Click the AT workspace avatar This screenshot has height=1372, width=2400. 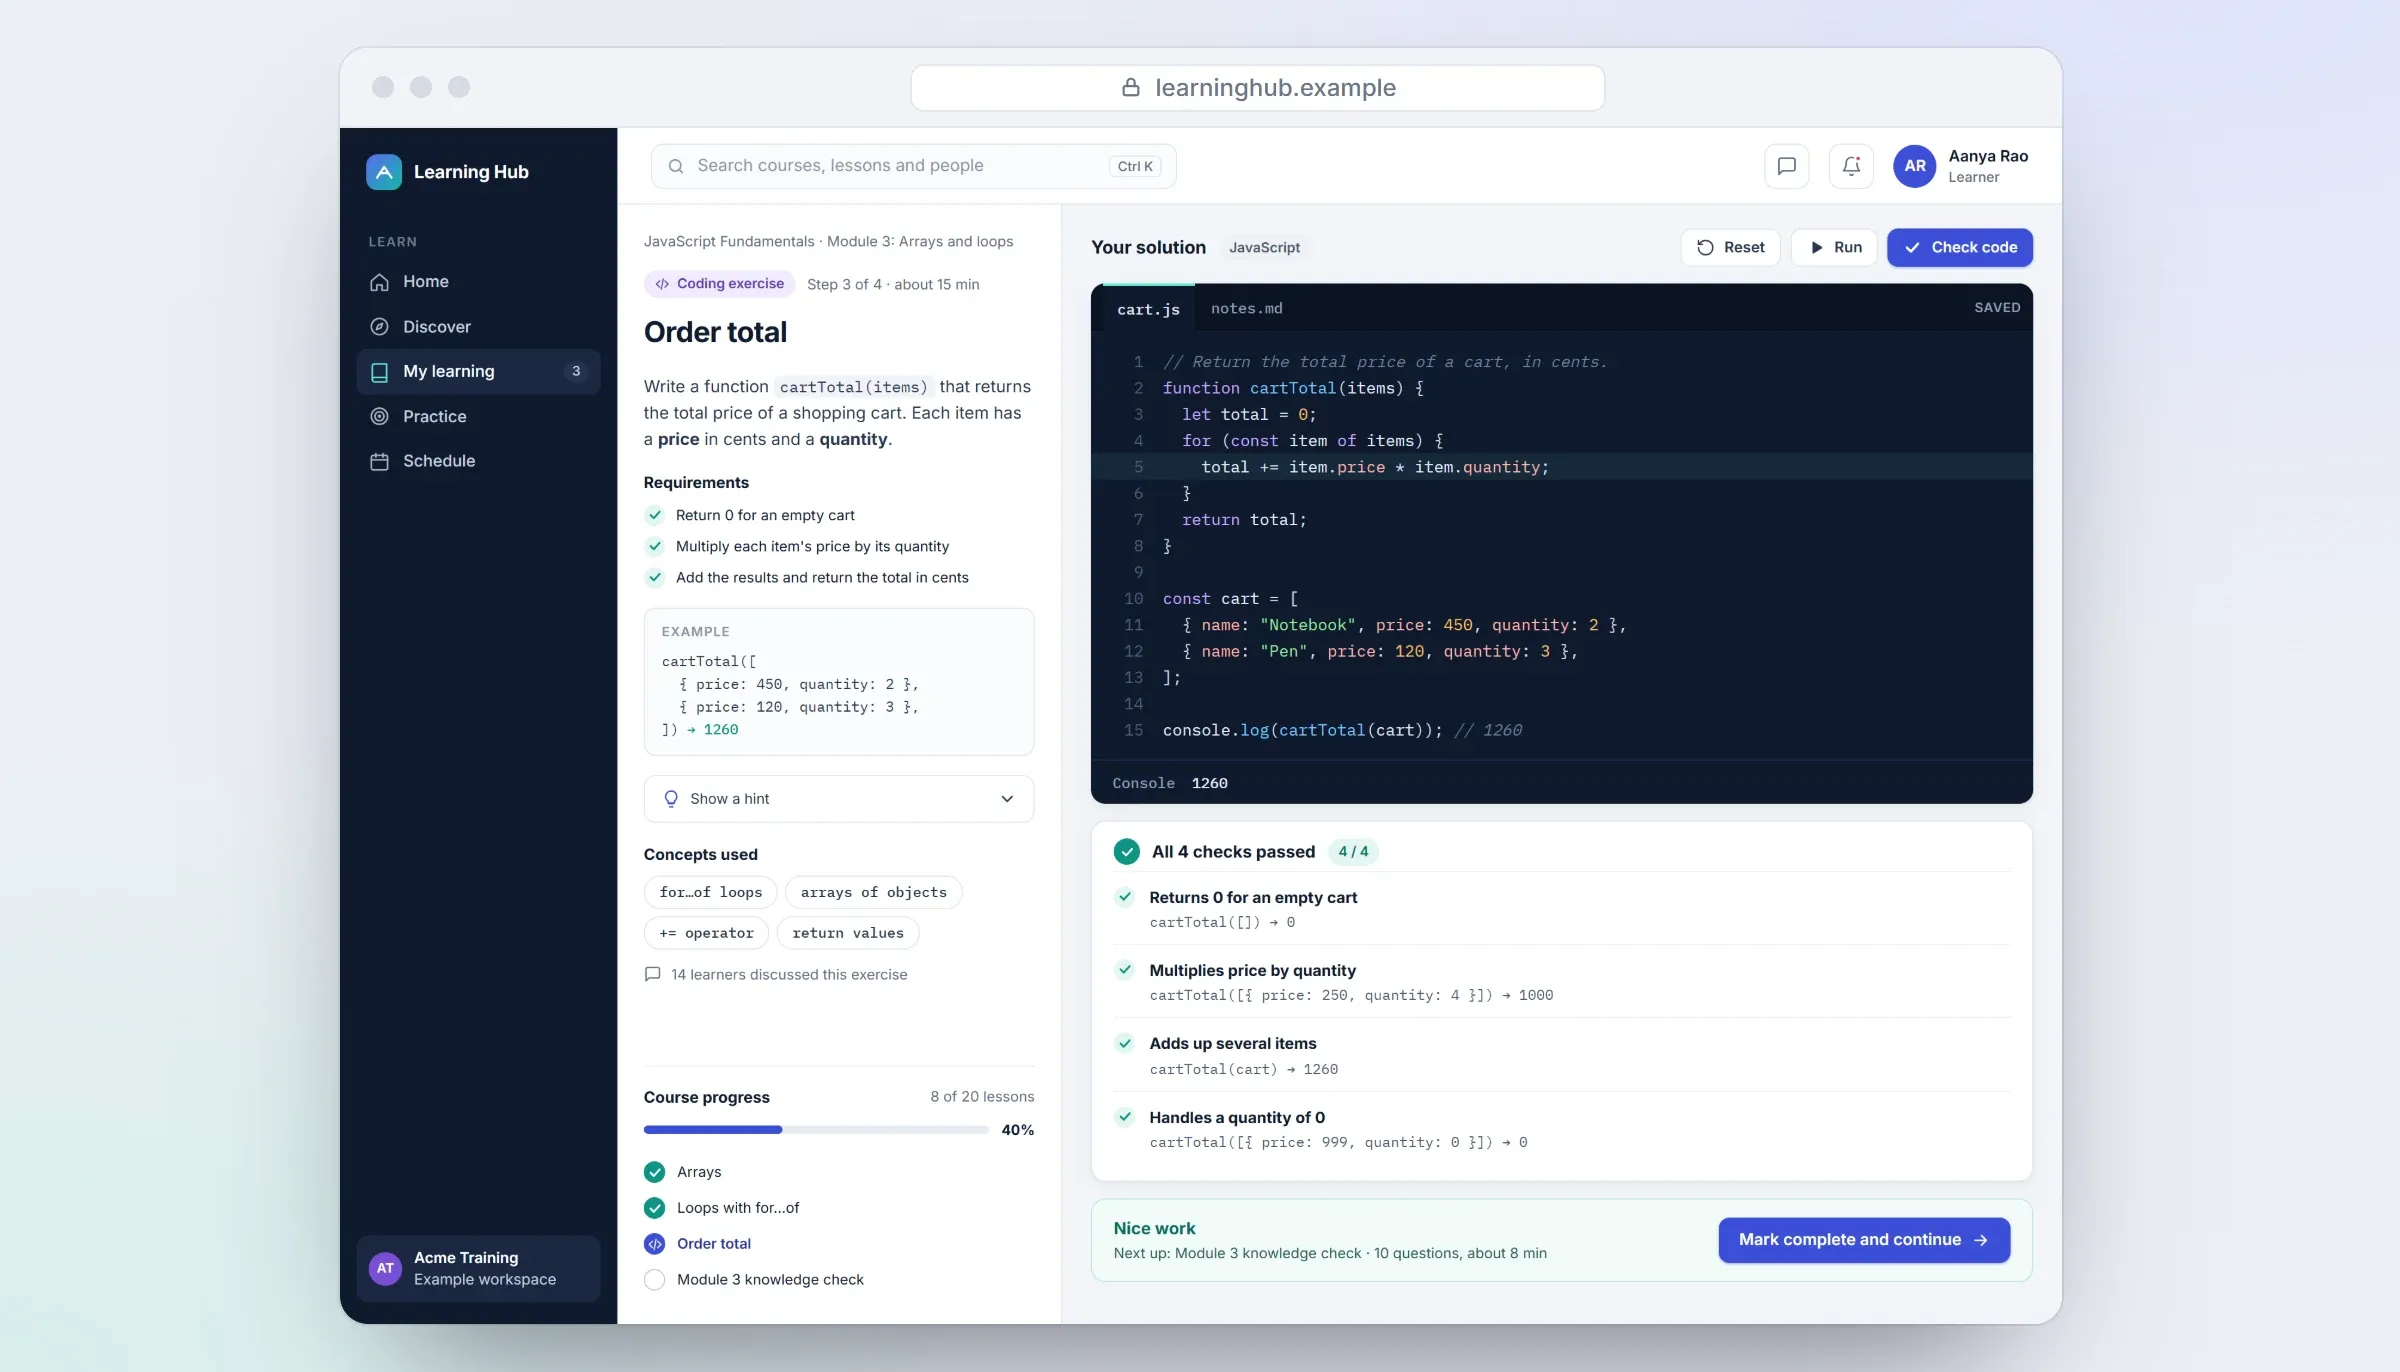(385, 1269)
